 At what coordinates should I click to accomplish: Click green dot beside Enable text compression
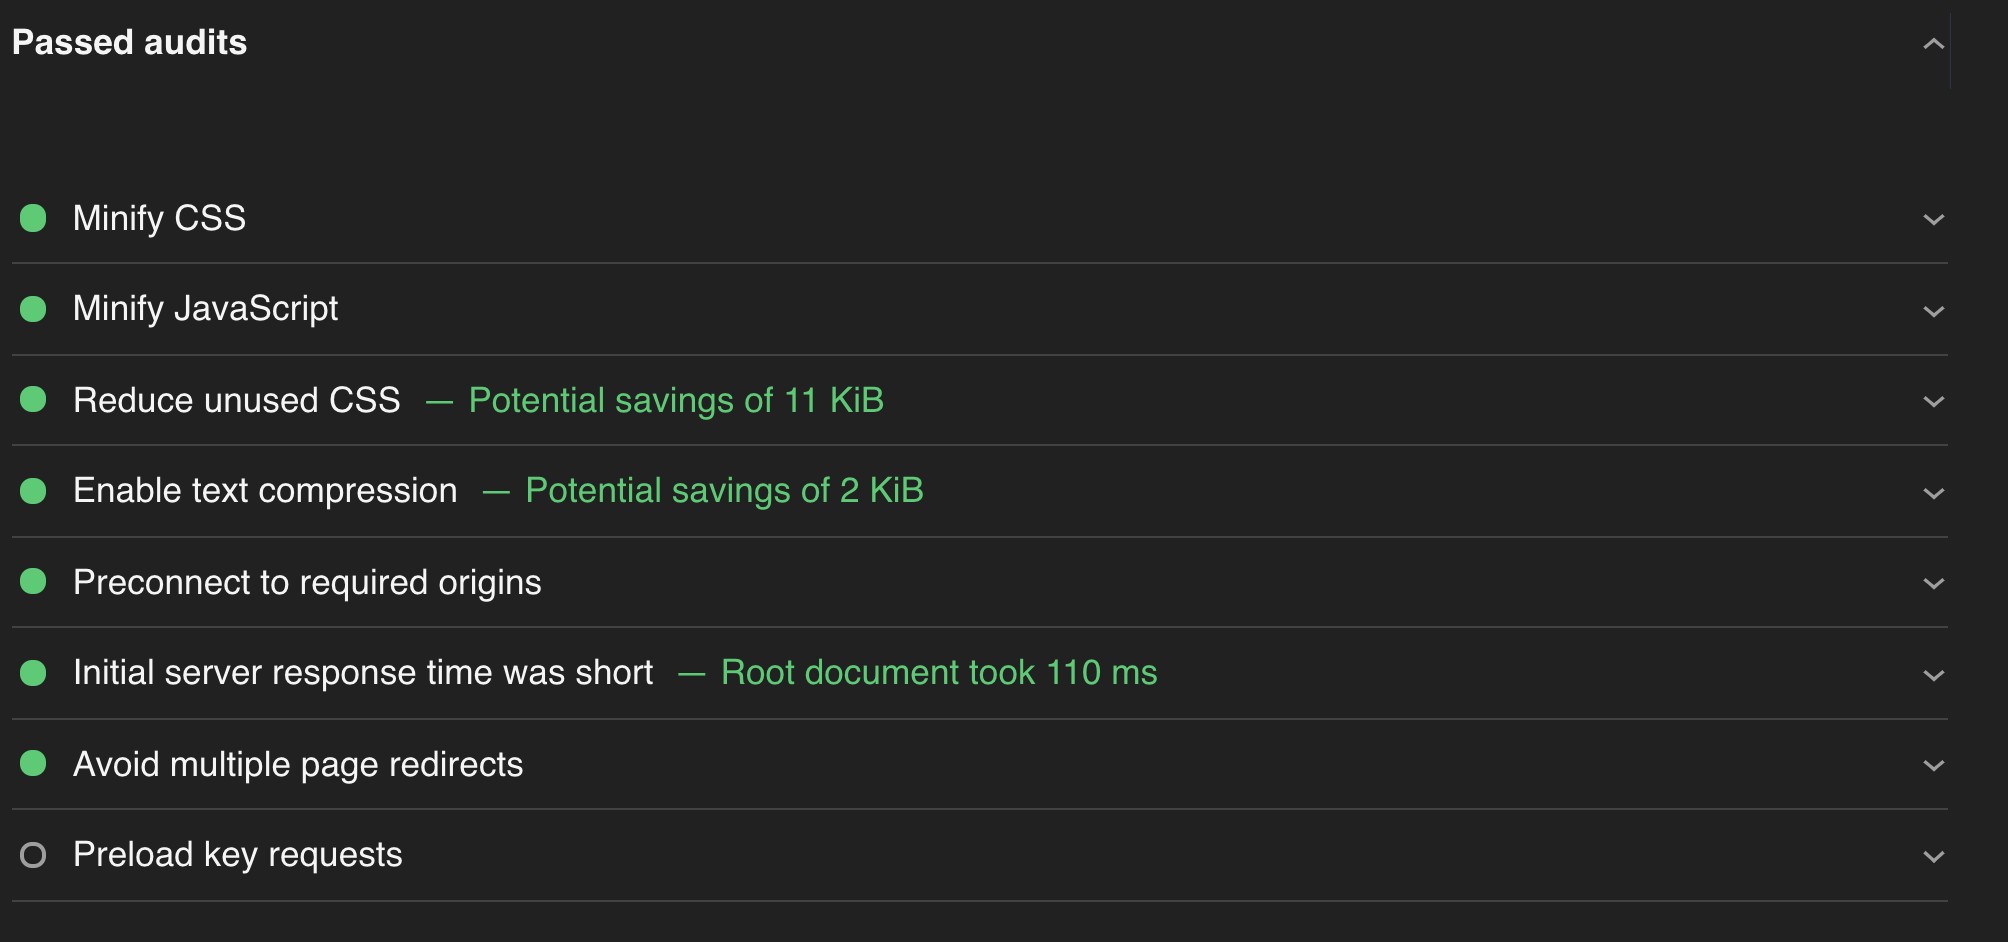(x=33, y=491)
